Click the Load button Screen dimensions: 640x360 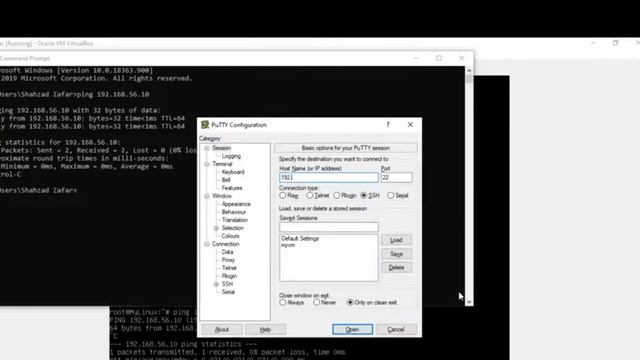pos(396,240)
